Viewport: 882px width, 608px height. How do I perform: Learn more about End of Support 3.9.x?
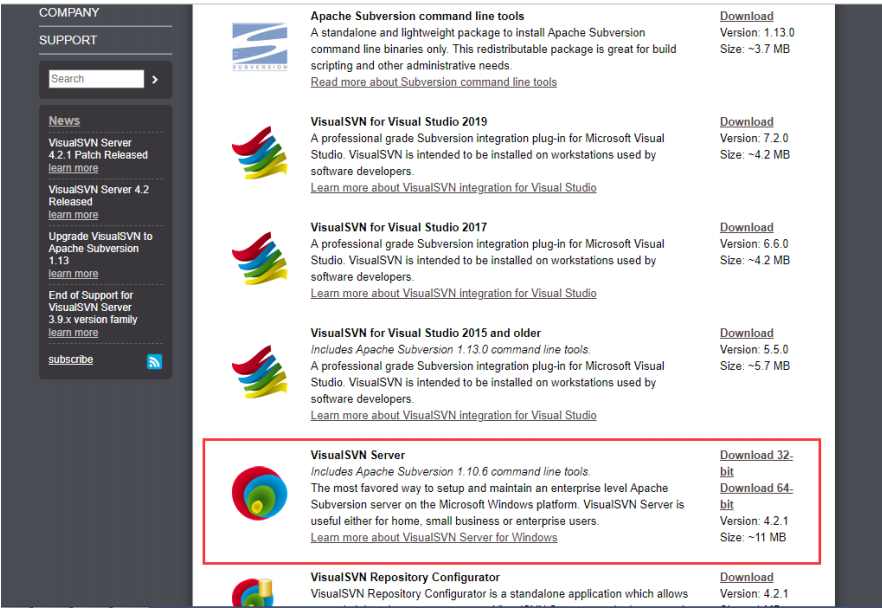pos(73,332)
